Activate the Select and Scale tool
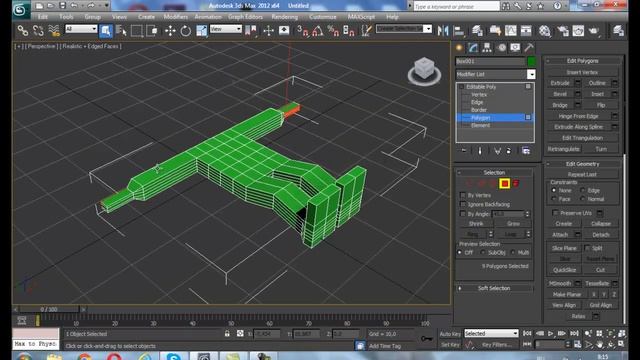Screen dimensions: 640x360 pyautogui.click(x=201, y=31)
